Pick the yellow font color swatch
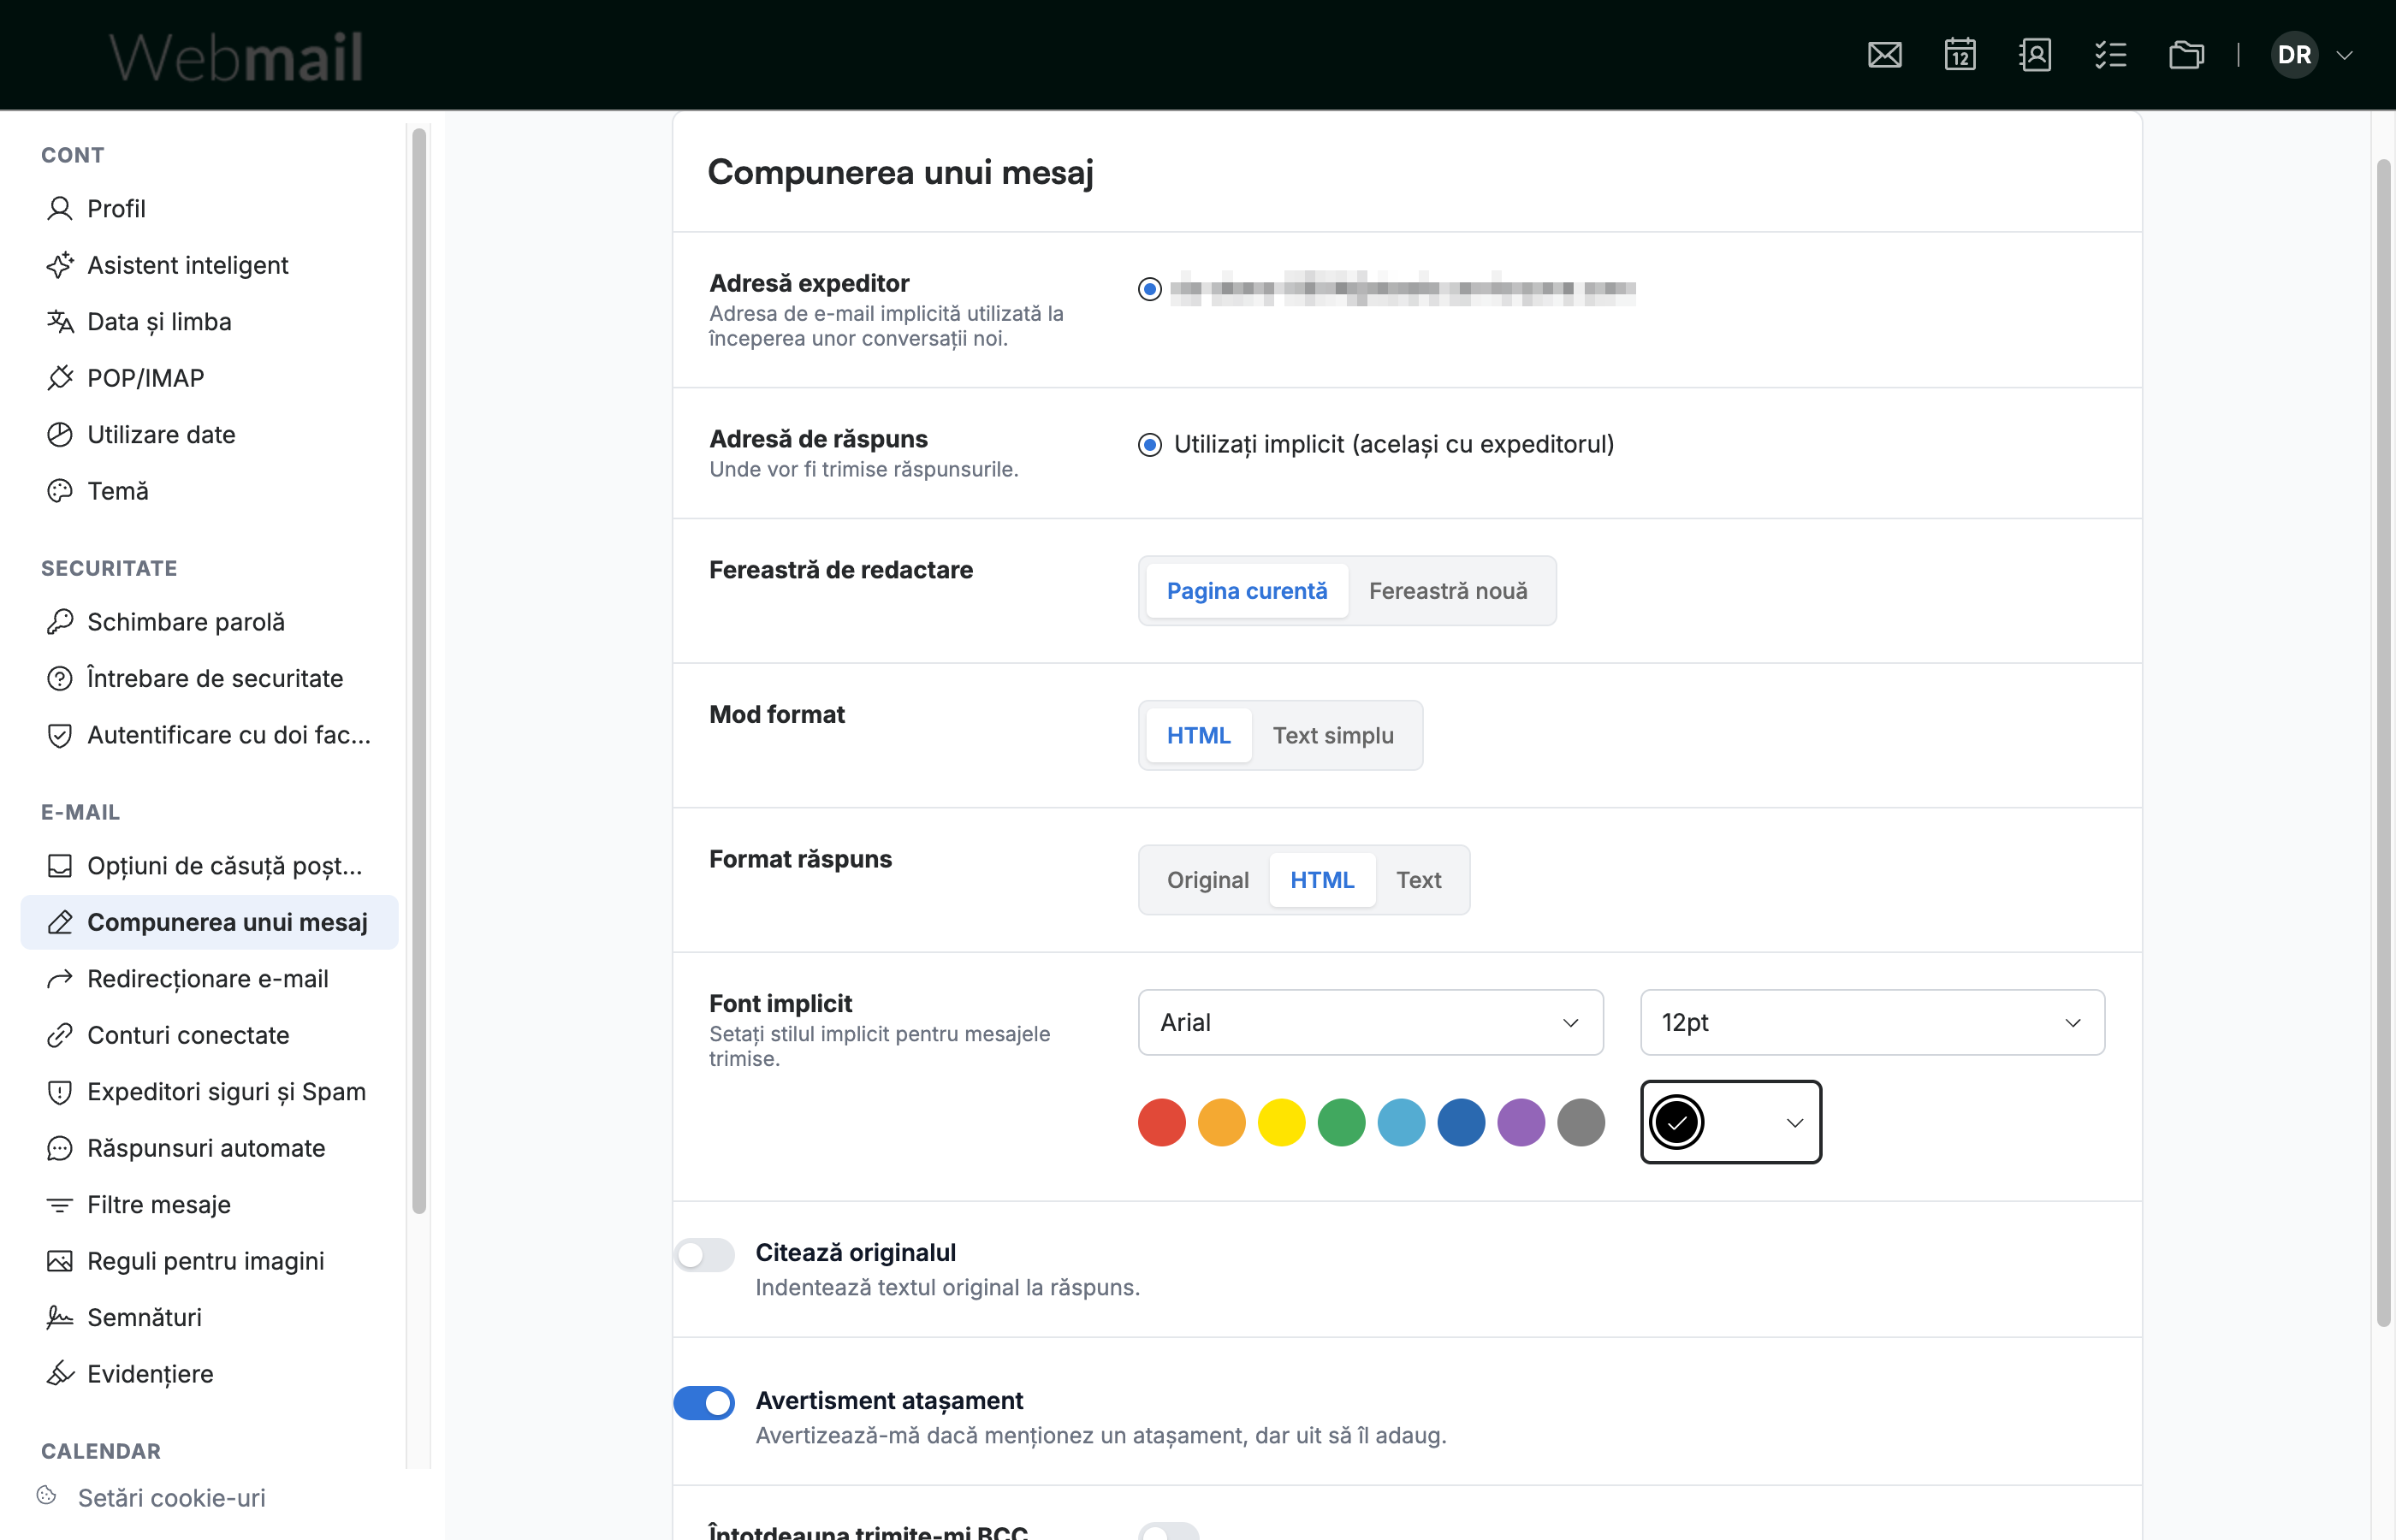This screenshot has width=2396, height=1540. point(1282,1122)
